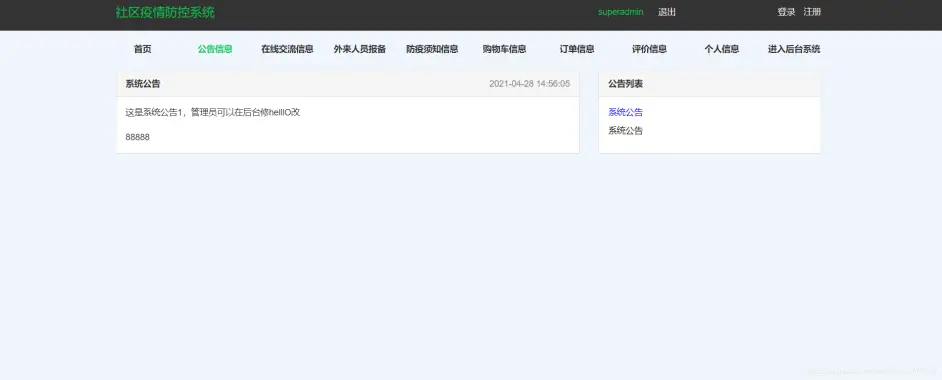Image resolution: width=942 pixels, height=380 pixels.
Task: Click the 登录 link
Action: coord(786,12)
